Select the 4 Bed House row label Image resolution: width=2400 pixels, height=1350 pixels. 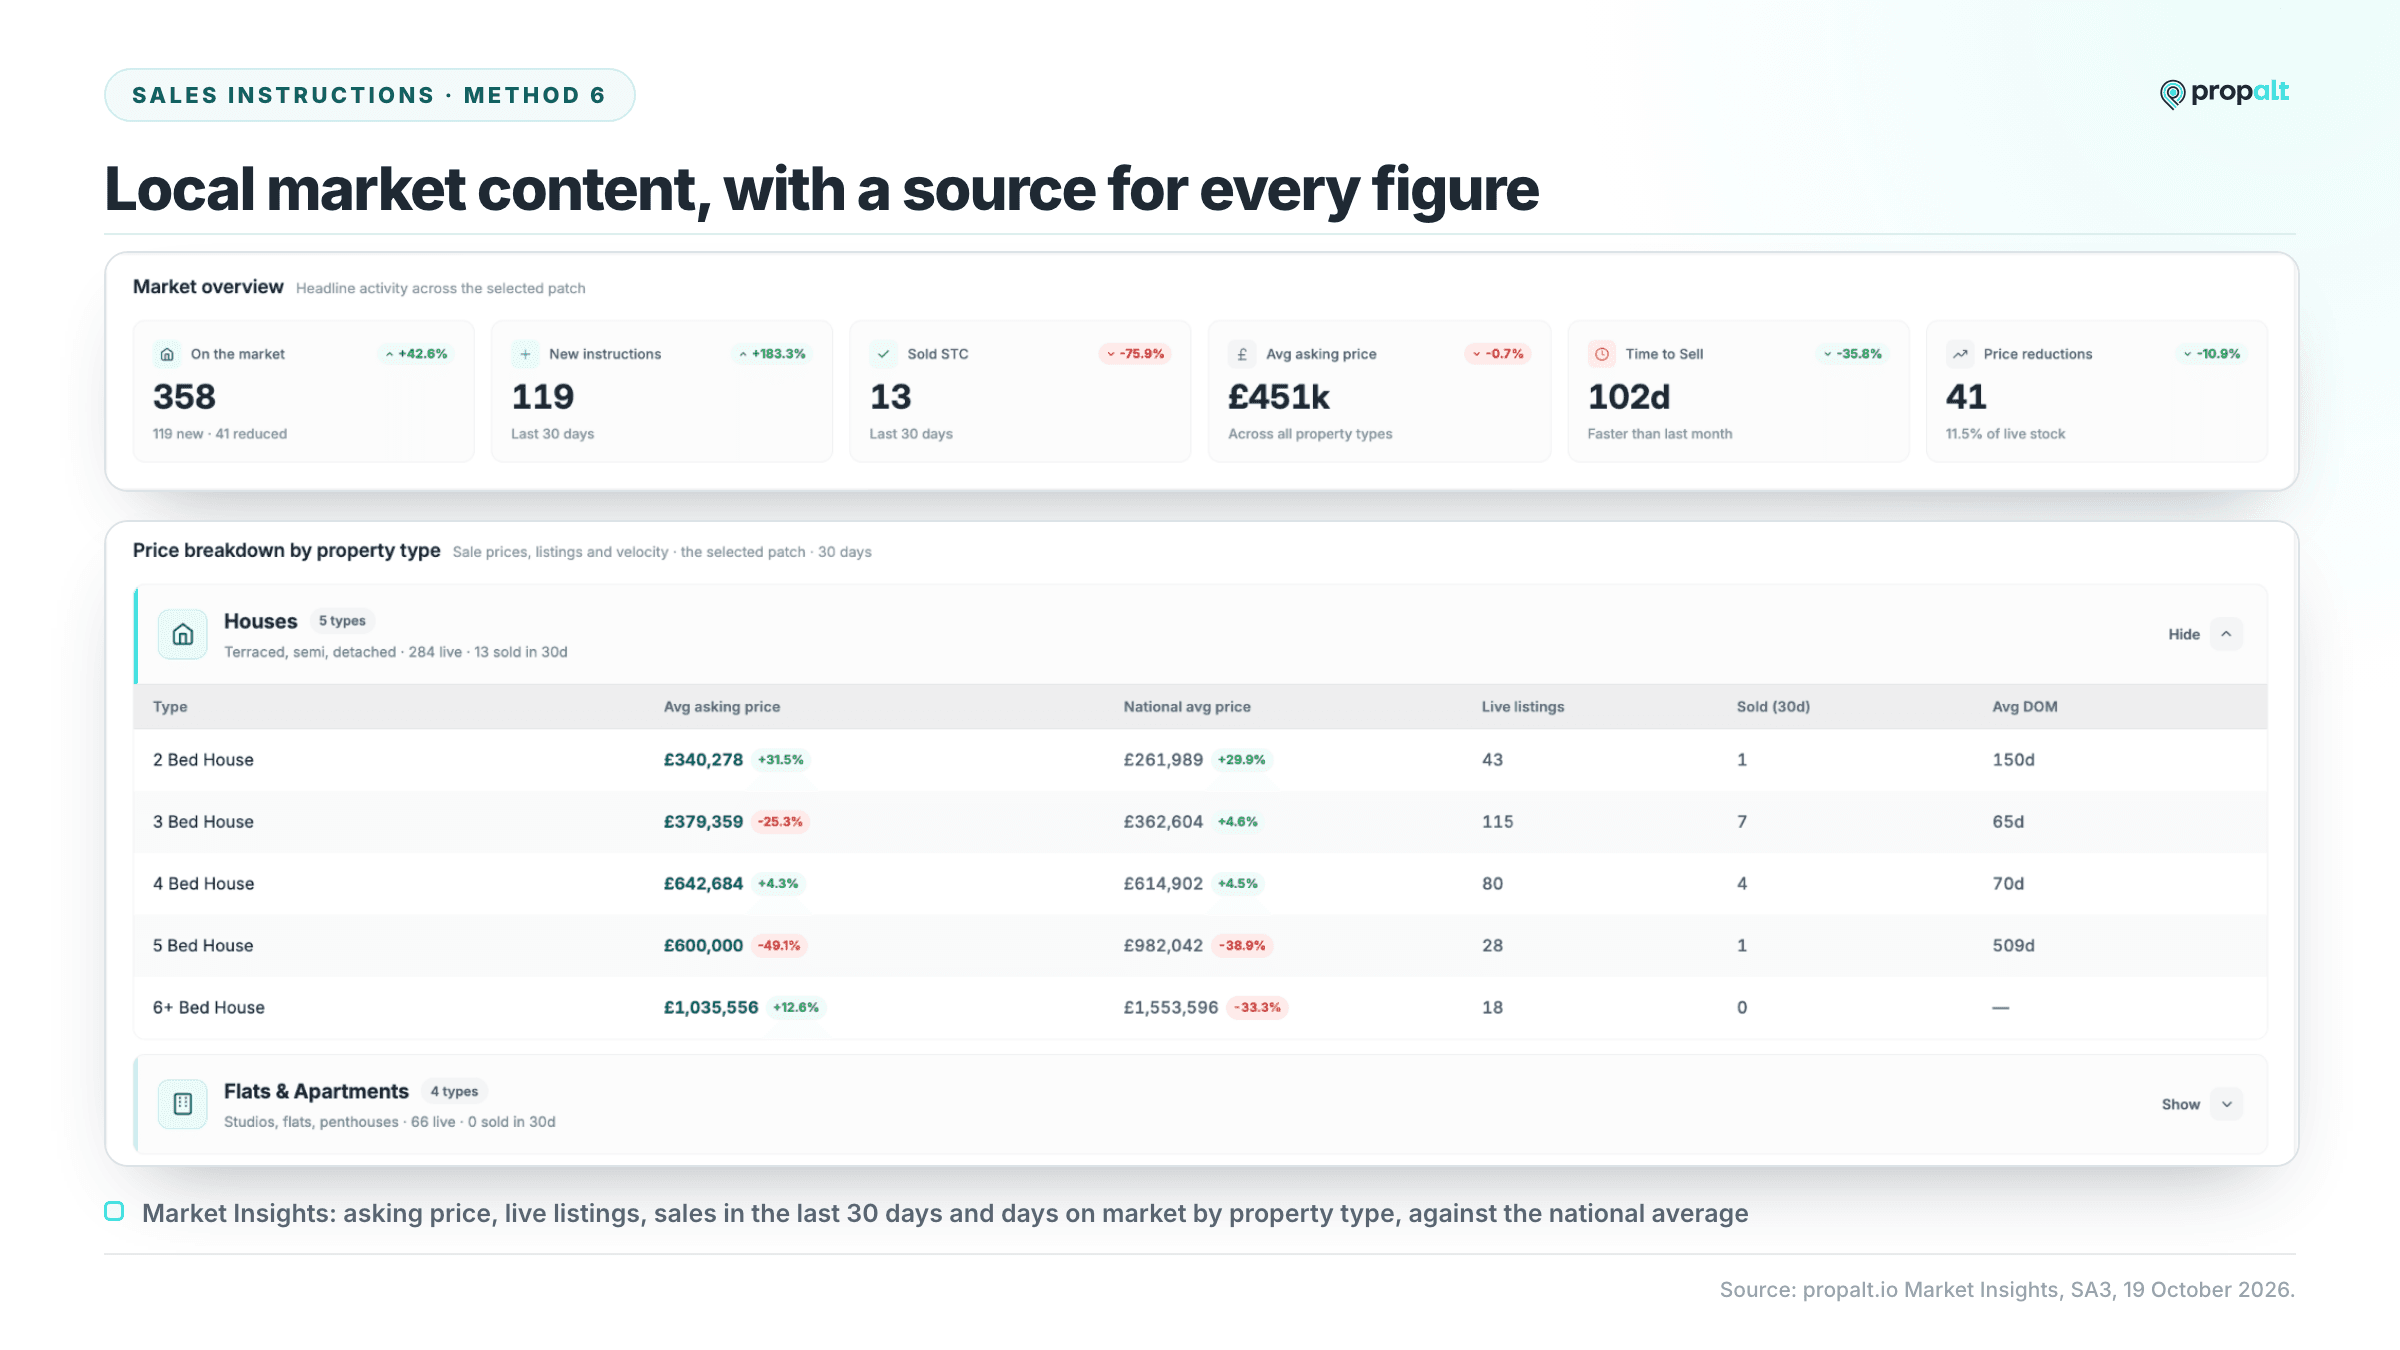click(x=203, y=884)
